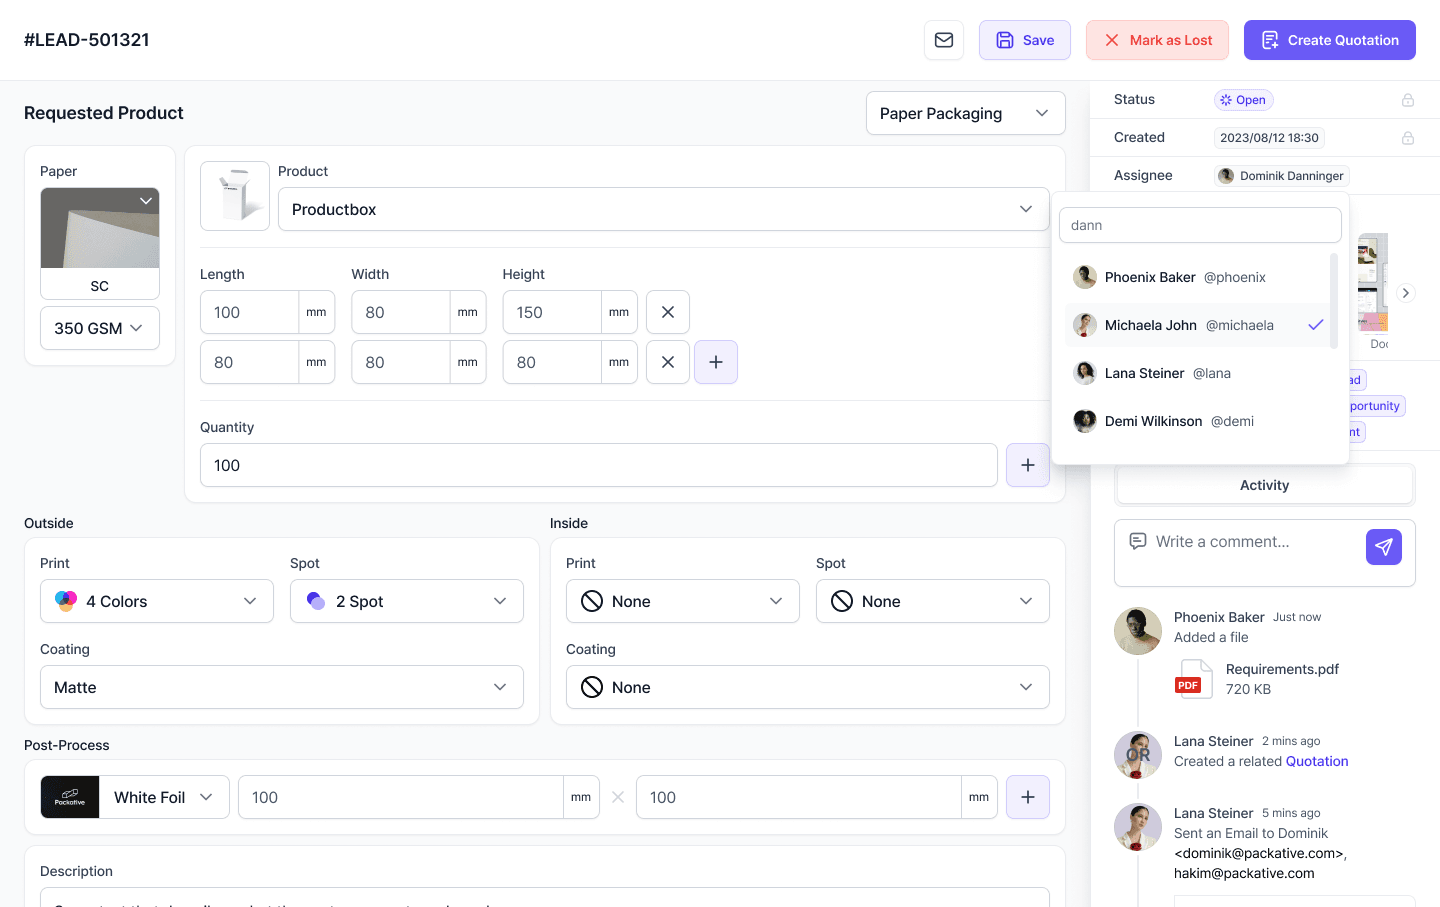Change paper weight via the 350 GSM dropdown

pos(99,328)
